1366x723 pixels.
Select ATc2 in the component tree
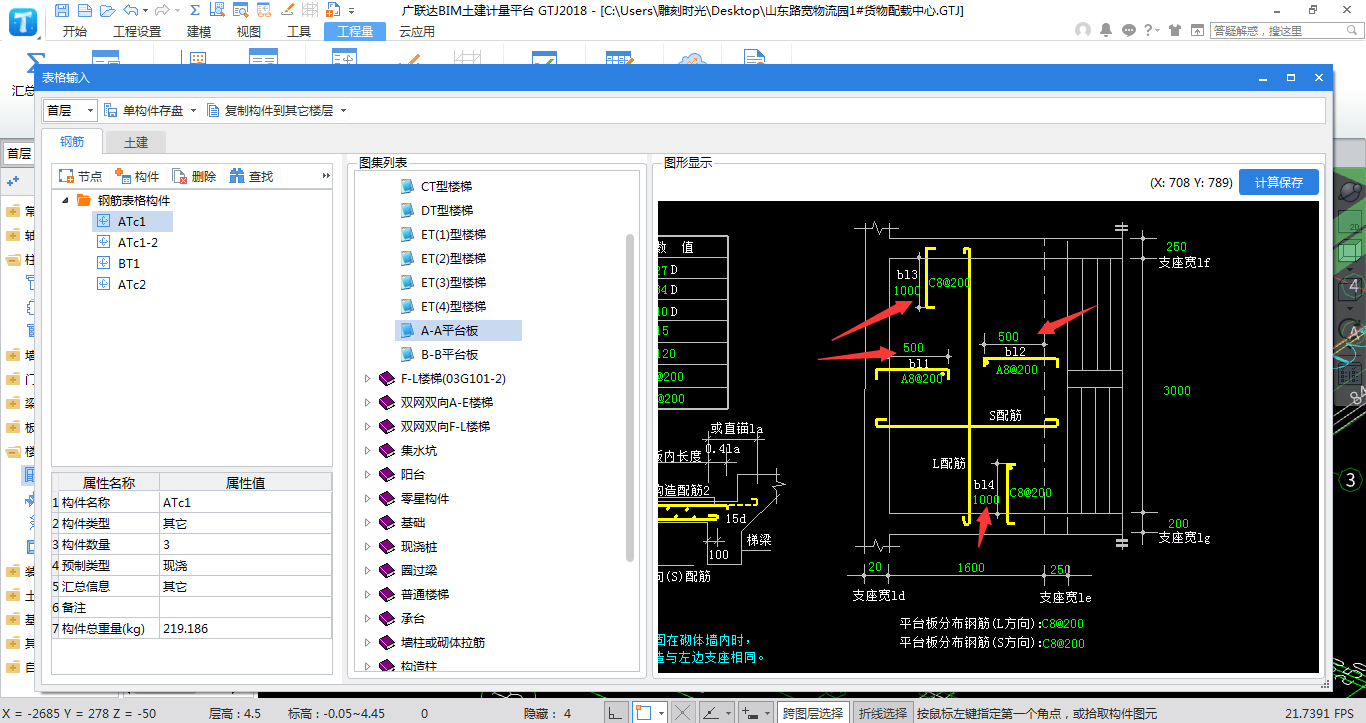tap(121, 284)
